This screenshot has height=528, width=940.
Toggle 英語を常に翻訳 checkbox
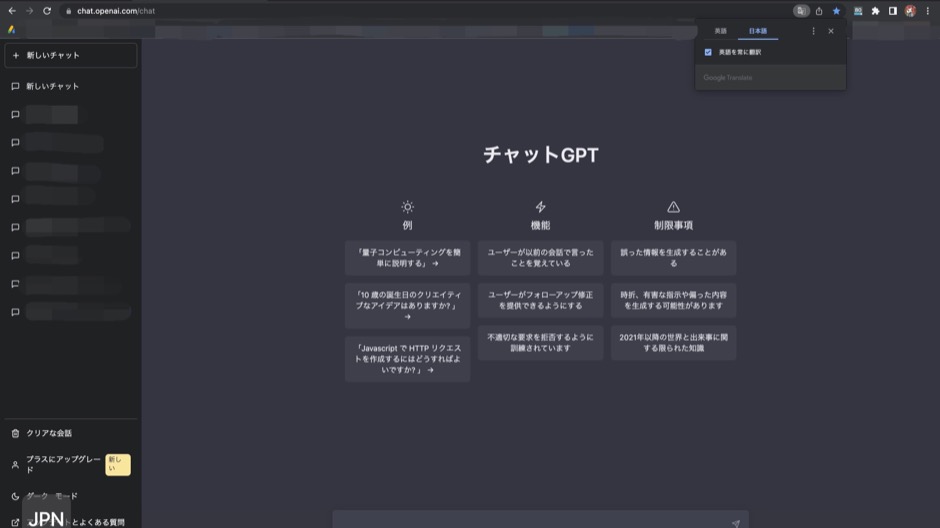click(x=708, y=52)
